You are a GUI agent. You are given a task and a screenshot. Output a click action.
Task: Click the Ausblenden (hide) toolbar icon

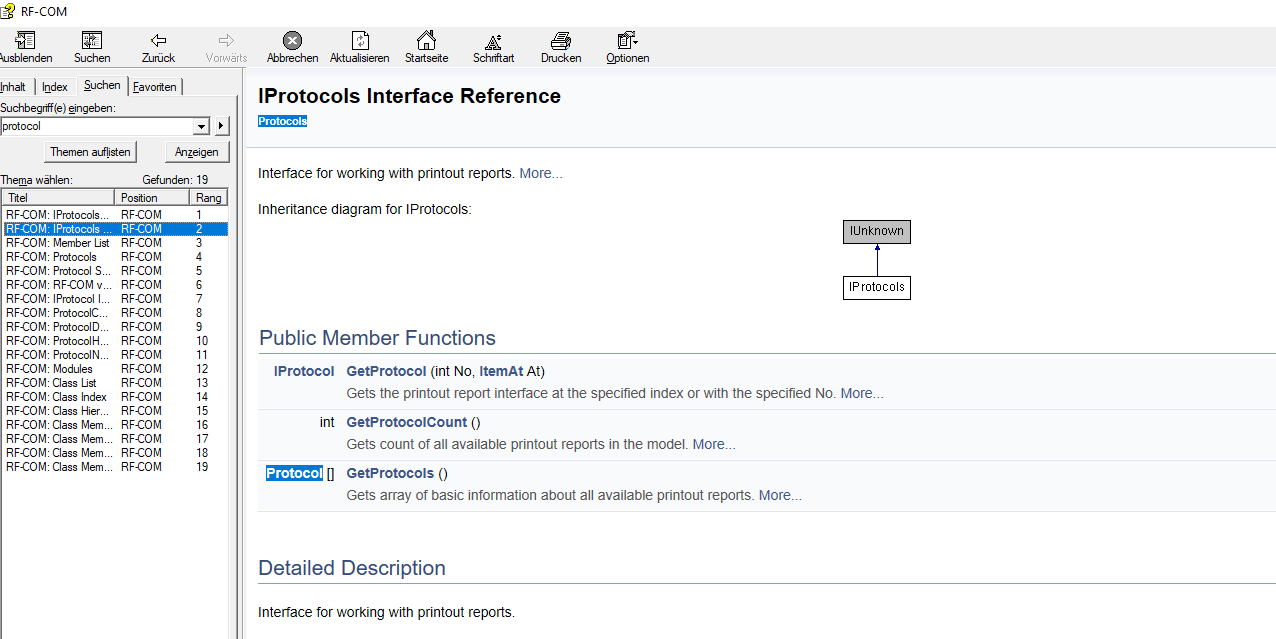(24, 41)
